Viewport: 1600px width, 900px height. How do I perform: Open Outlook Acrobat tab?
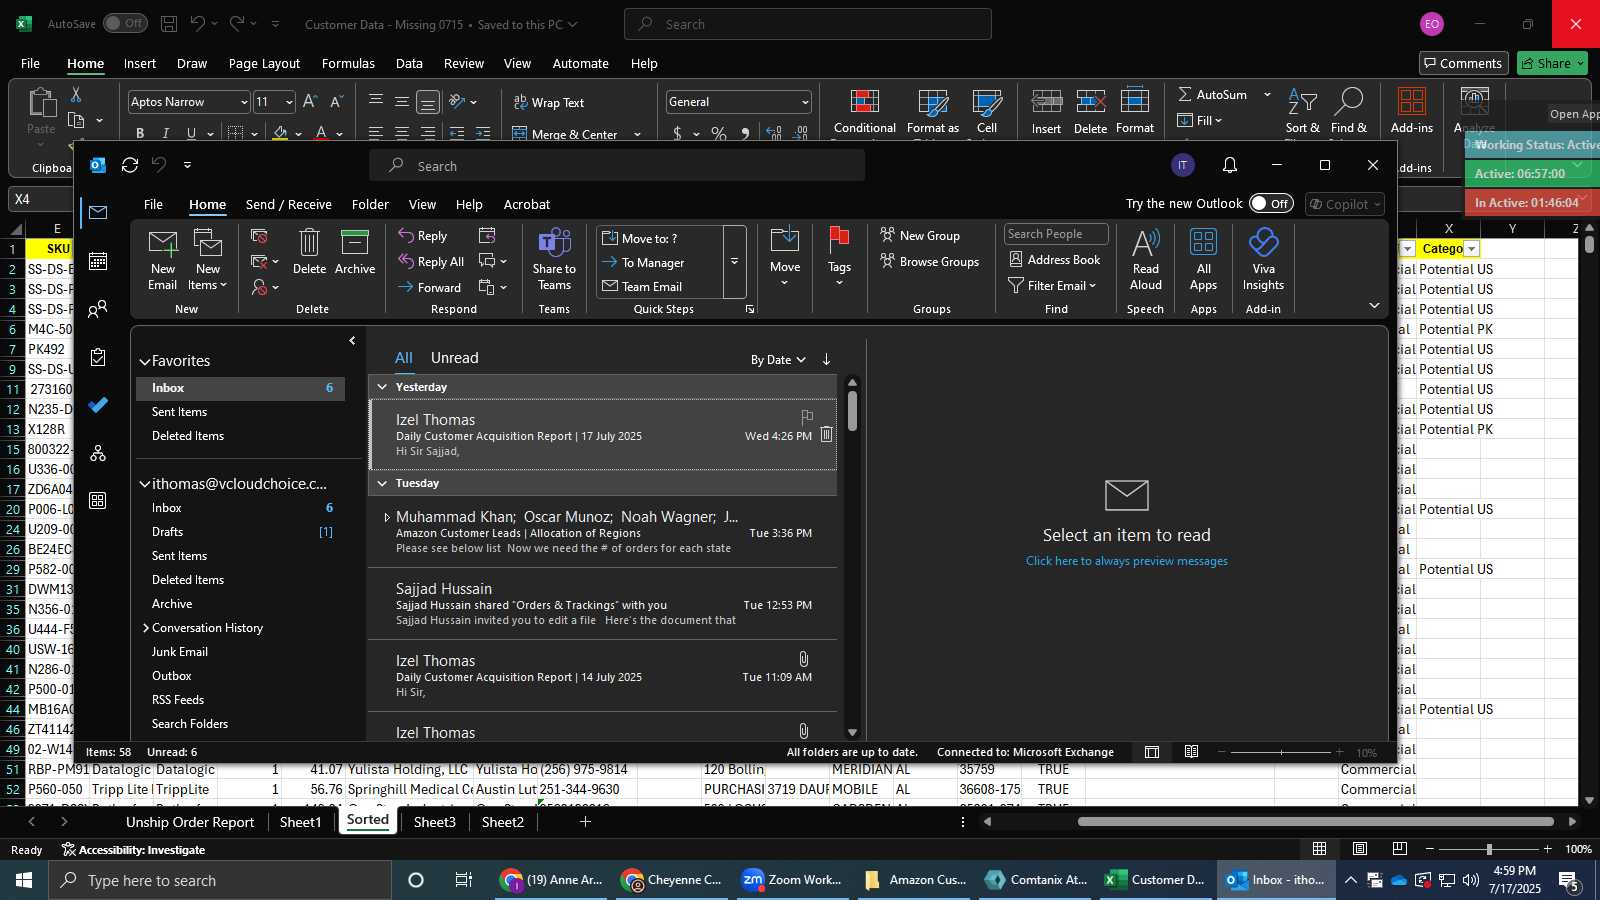(x=527, y=204)
